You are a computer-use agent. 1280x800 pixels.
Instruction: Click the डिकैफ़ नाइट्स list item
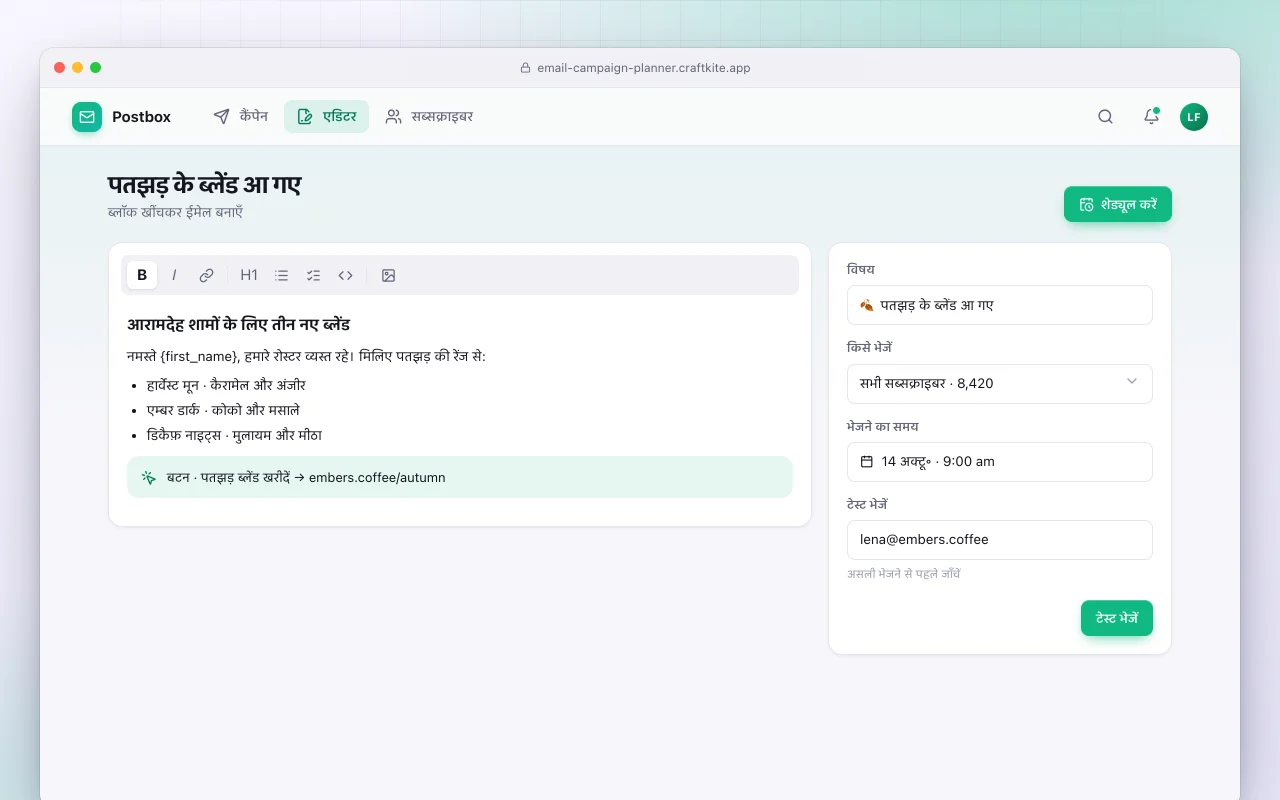(x=234, y=435)
